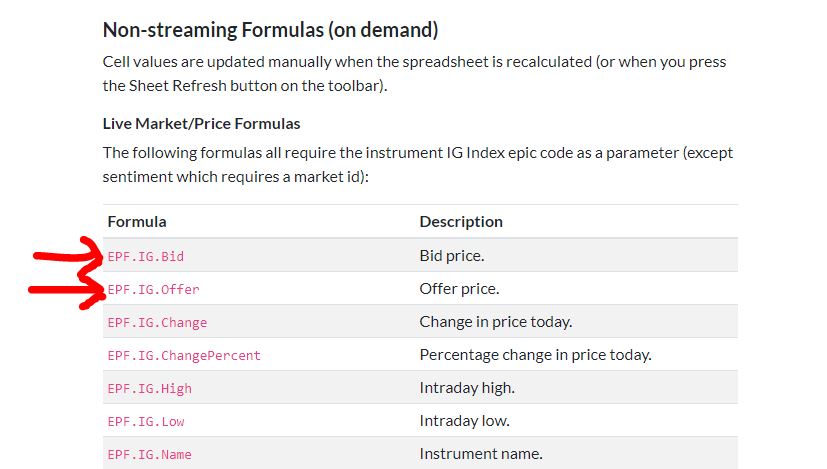Click the EPF.IG.Change formula code
This screenshot has width=827, height=469.
click(157, 322)
